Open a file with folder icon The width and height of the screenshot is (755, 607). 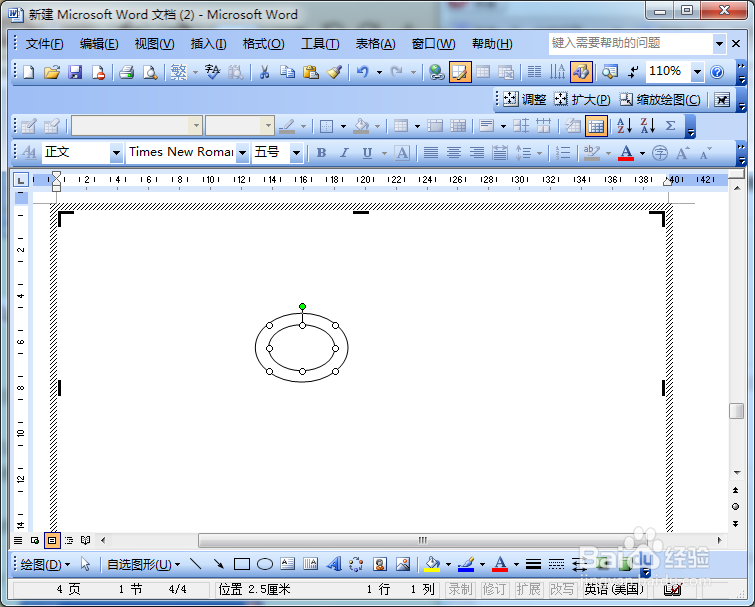click(x=52, y=72)
